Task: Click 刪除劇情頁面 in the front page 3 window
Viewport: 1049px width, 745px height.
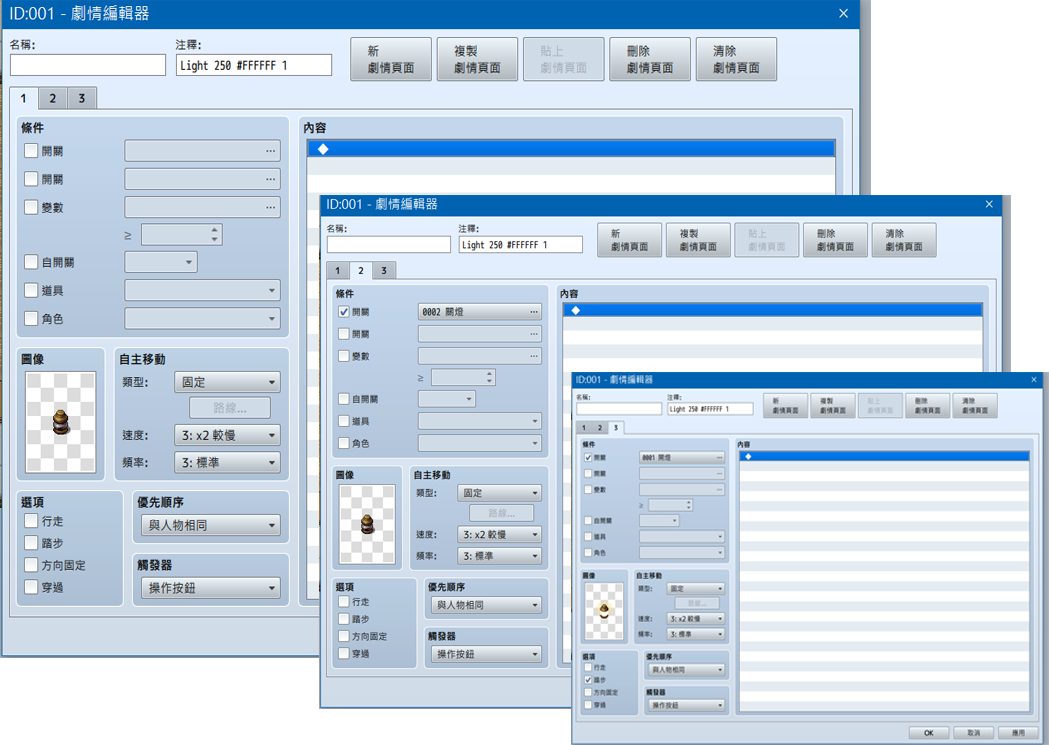Action: click(x=927, y=406)
